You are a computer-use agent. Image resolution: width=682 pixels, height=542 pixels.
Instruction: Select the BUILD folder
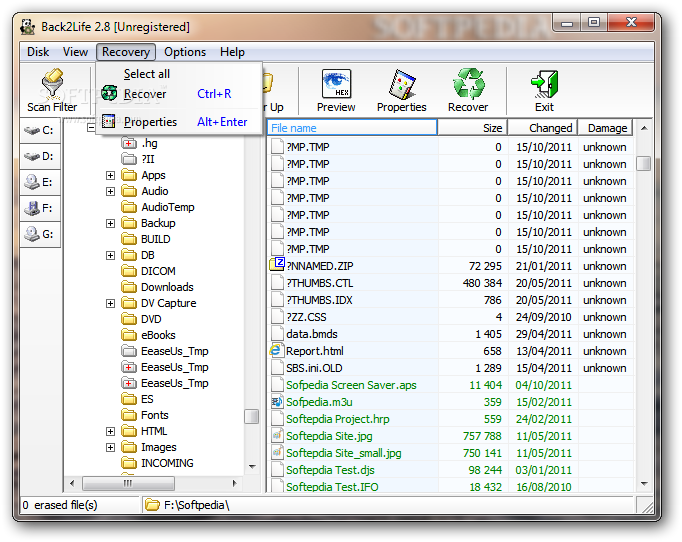coord(155,239)
